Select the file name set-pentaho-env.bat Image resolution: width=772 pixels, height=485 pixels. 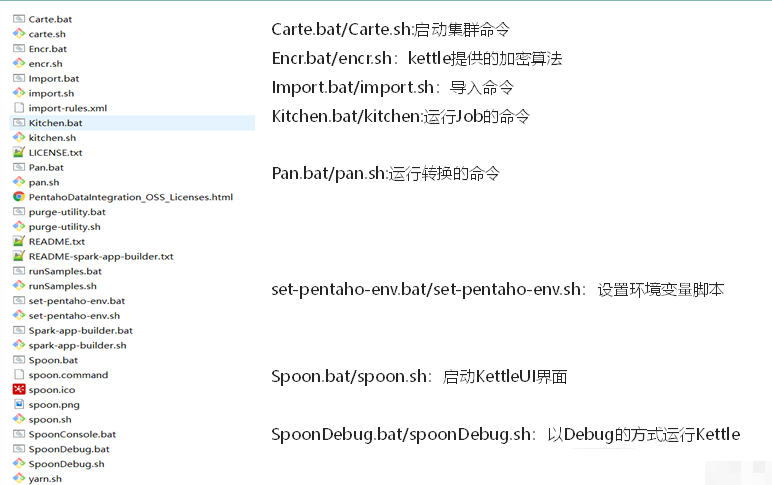(x=77, y=300)
